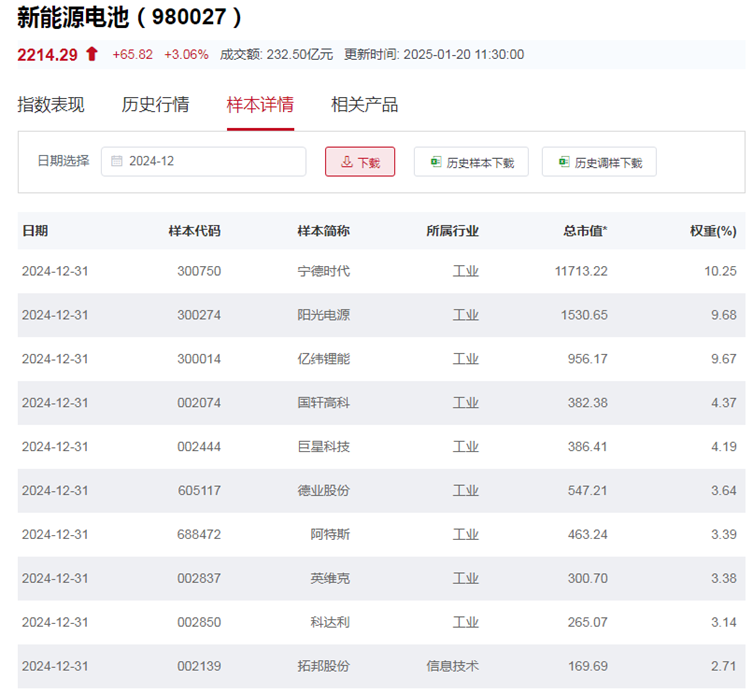Screen dimensions: 753x693
Task: Click the 总市值 column header
Action: tap(584, 231)
